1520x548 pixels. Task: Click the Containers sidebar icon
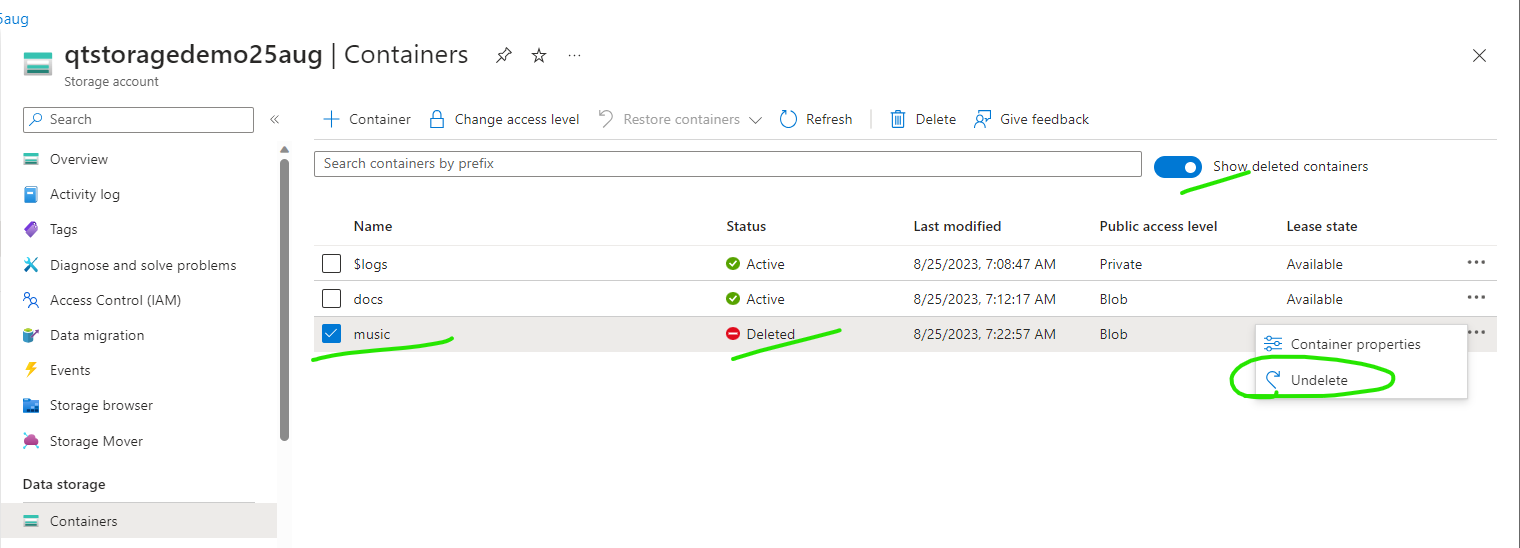tap(32, 521)
